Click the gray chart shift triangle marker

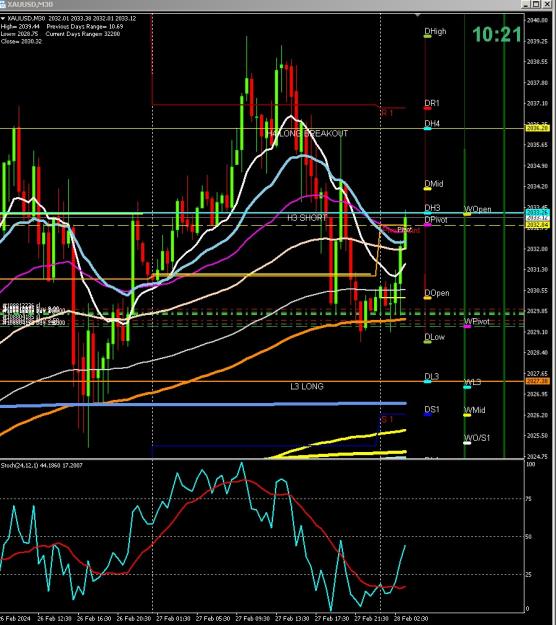pyautogui.click(x=417, y=15)
